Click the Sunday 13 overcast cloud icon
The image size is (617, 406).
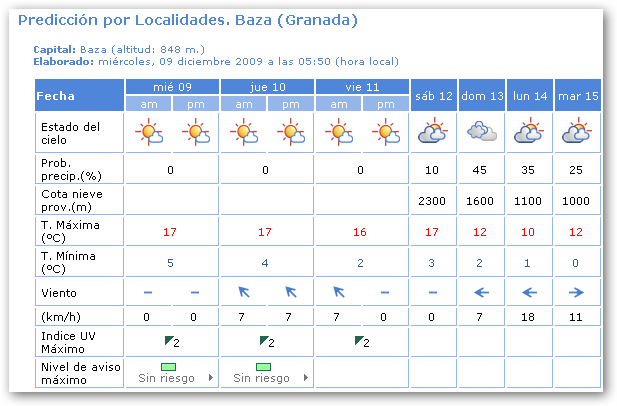pos(480,132)
